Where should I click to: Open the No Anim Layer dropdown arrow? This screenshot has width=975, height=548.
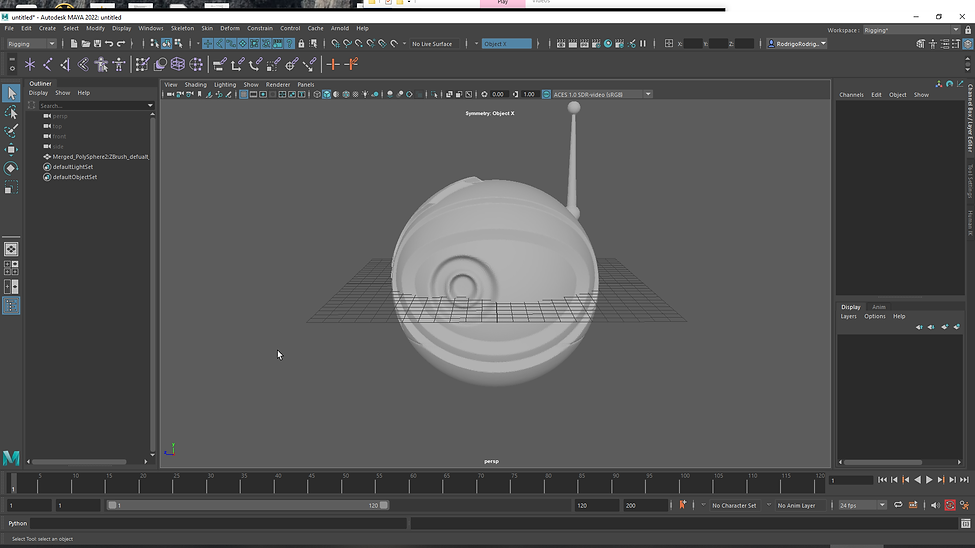[769, 505]
